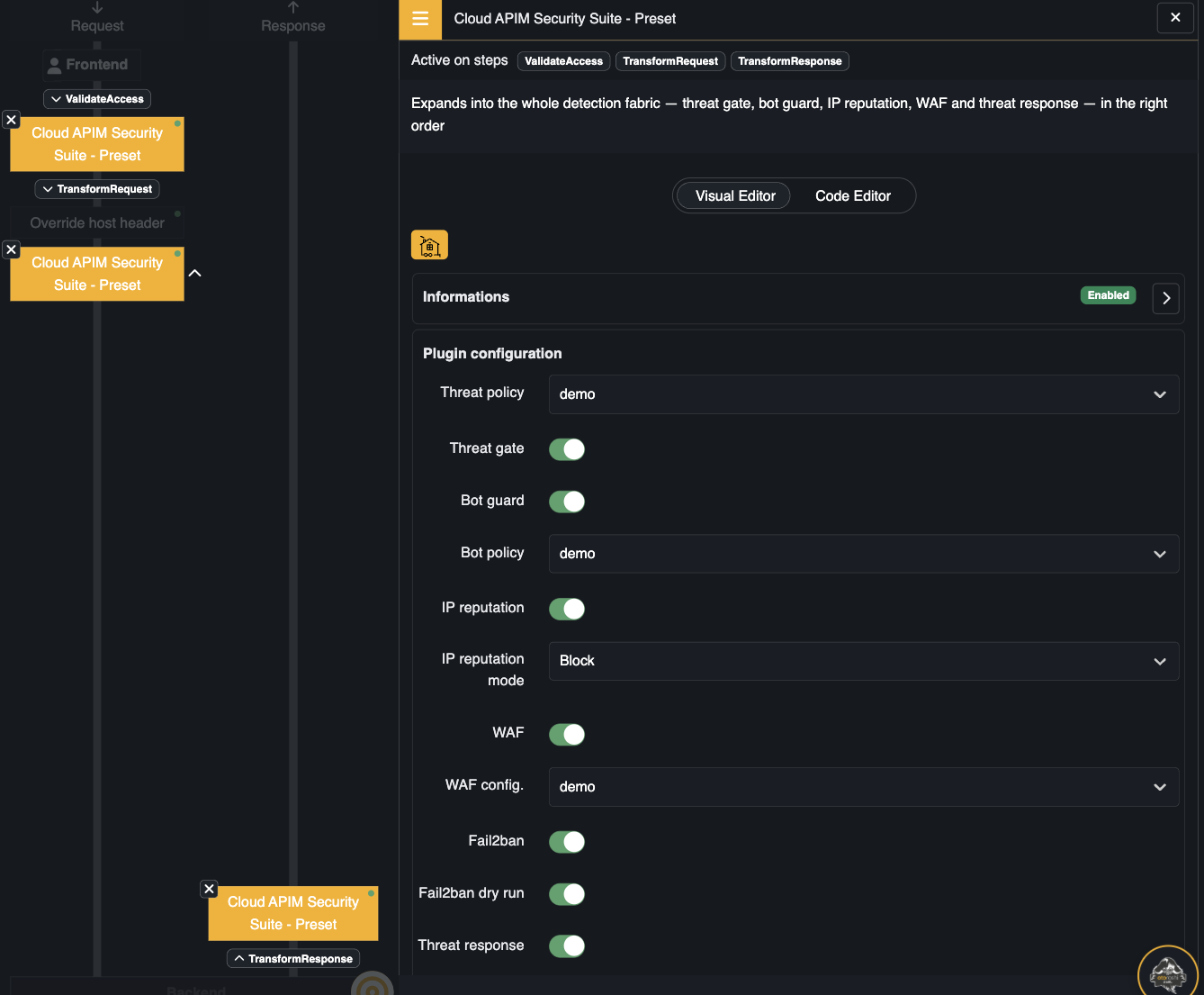Open the hamburger menu in panel header

click(x=420, y=19)
